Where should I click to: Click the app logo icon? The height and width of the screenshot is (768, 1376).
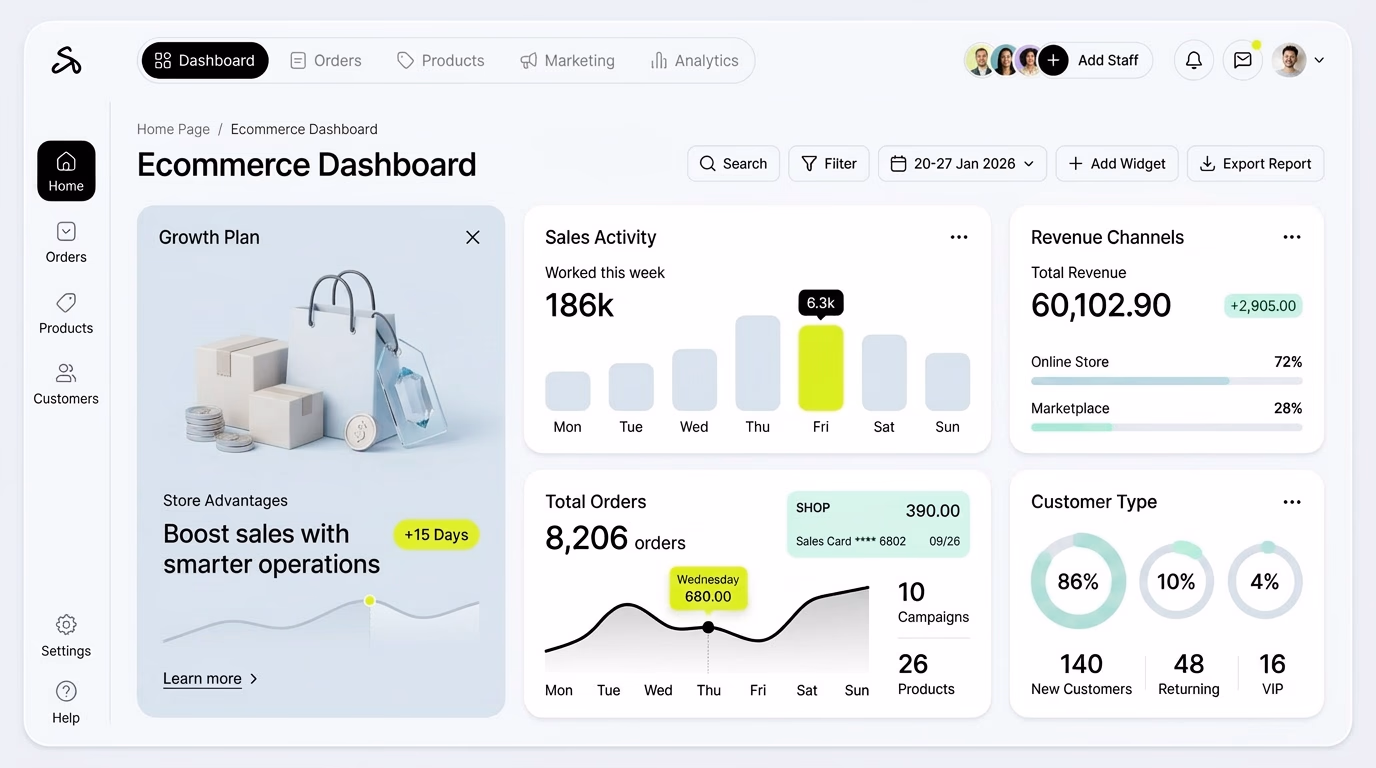pos(66,61)
